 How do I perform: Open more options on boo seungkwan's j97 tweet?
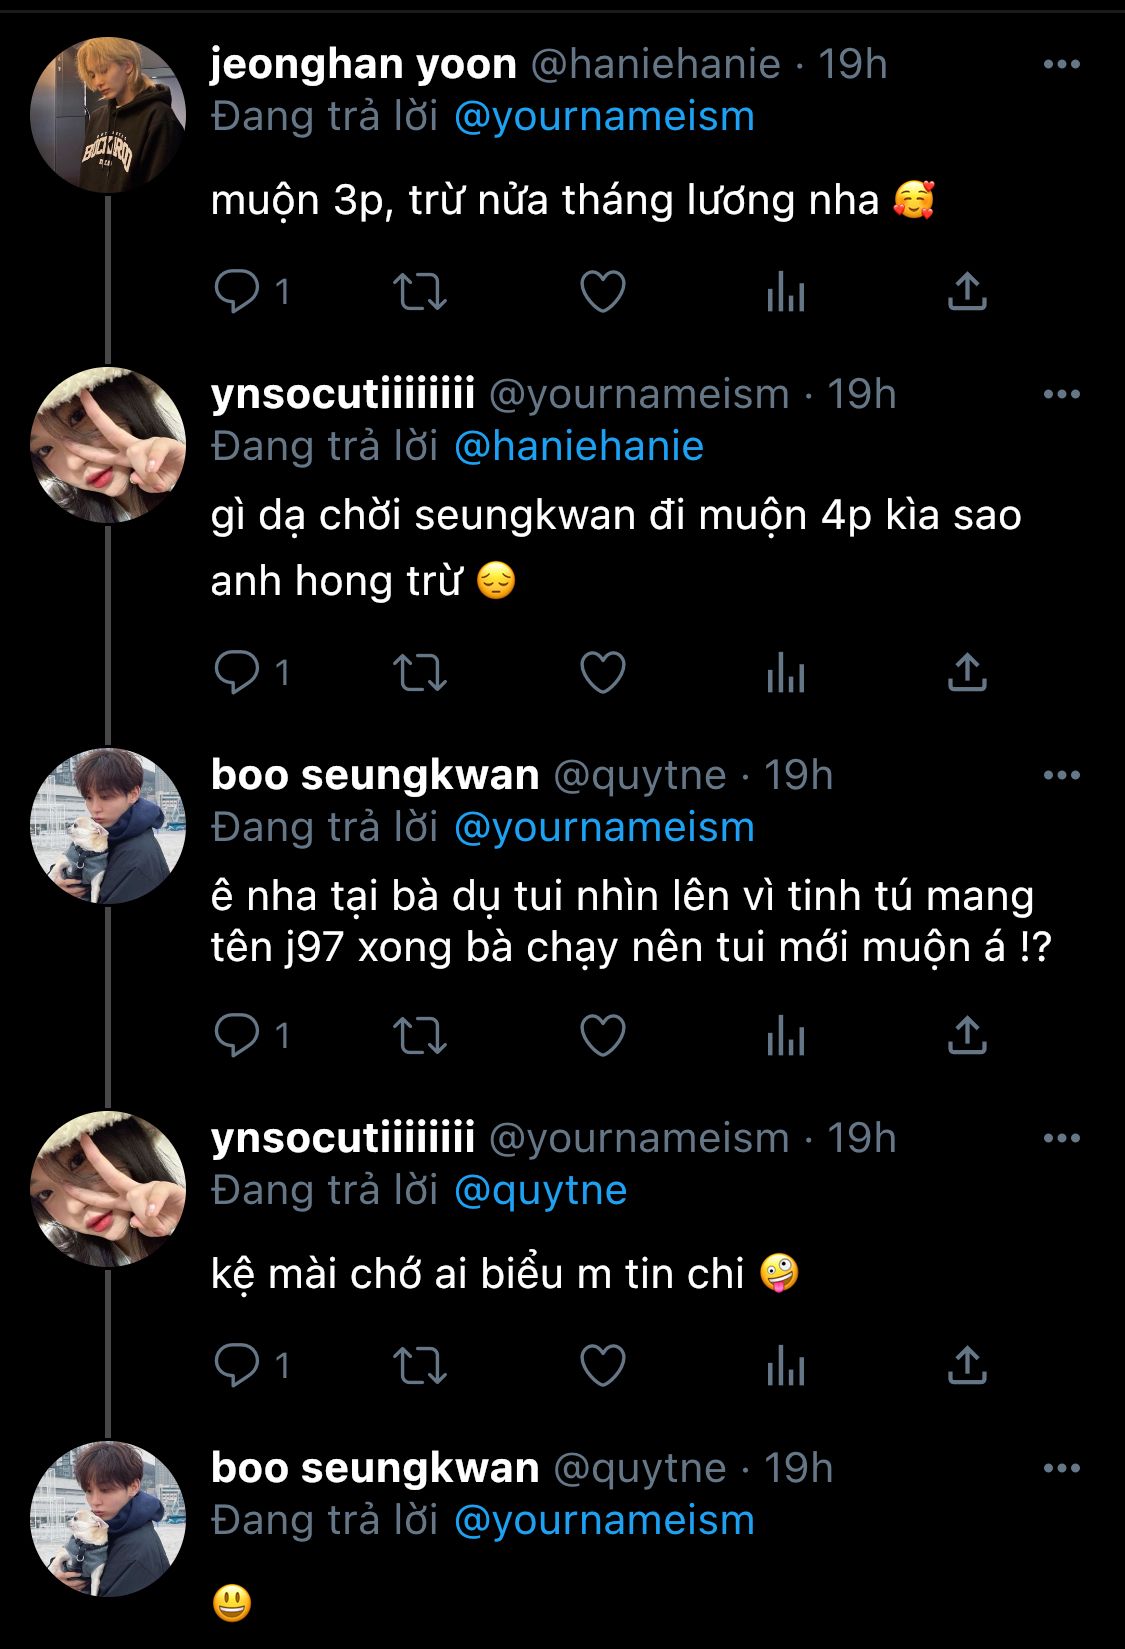click(1061, 776)
